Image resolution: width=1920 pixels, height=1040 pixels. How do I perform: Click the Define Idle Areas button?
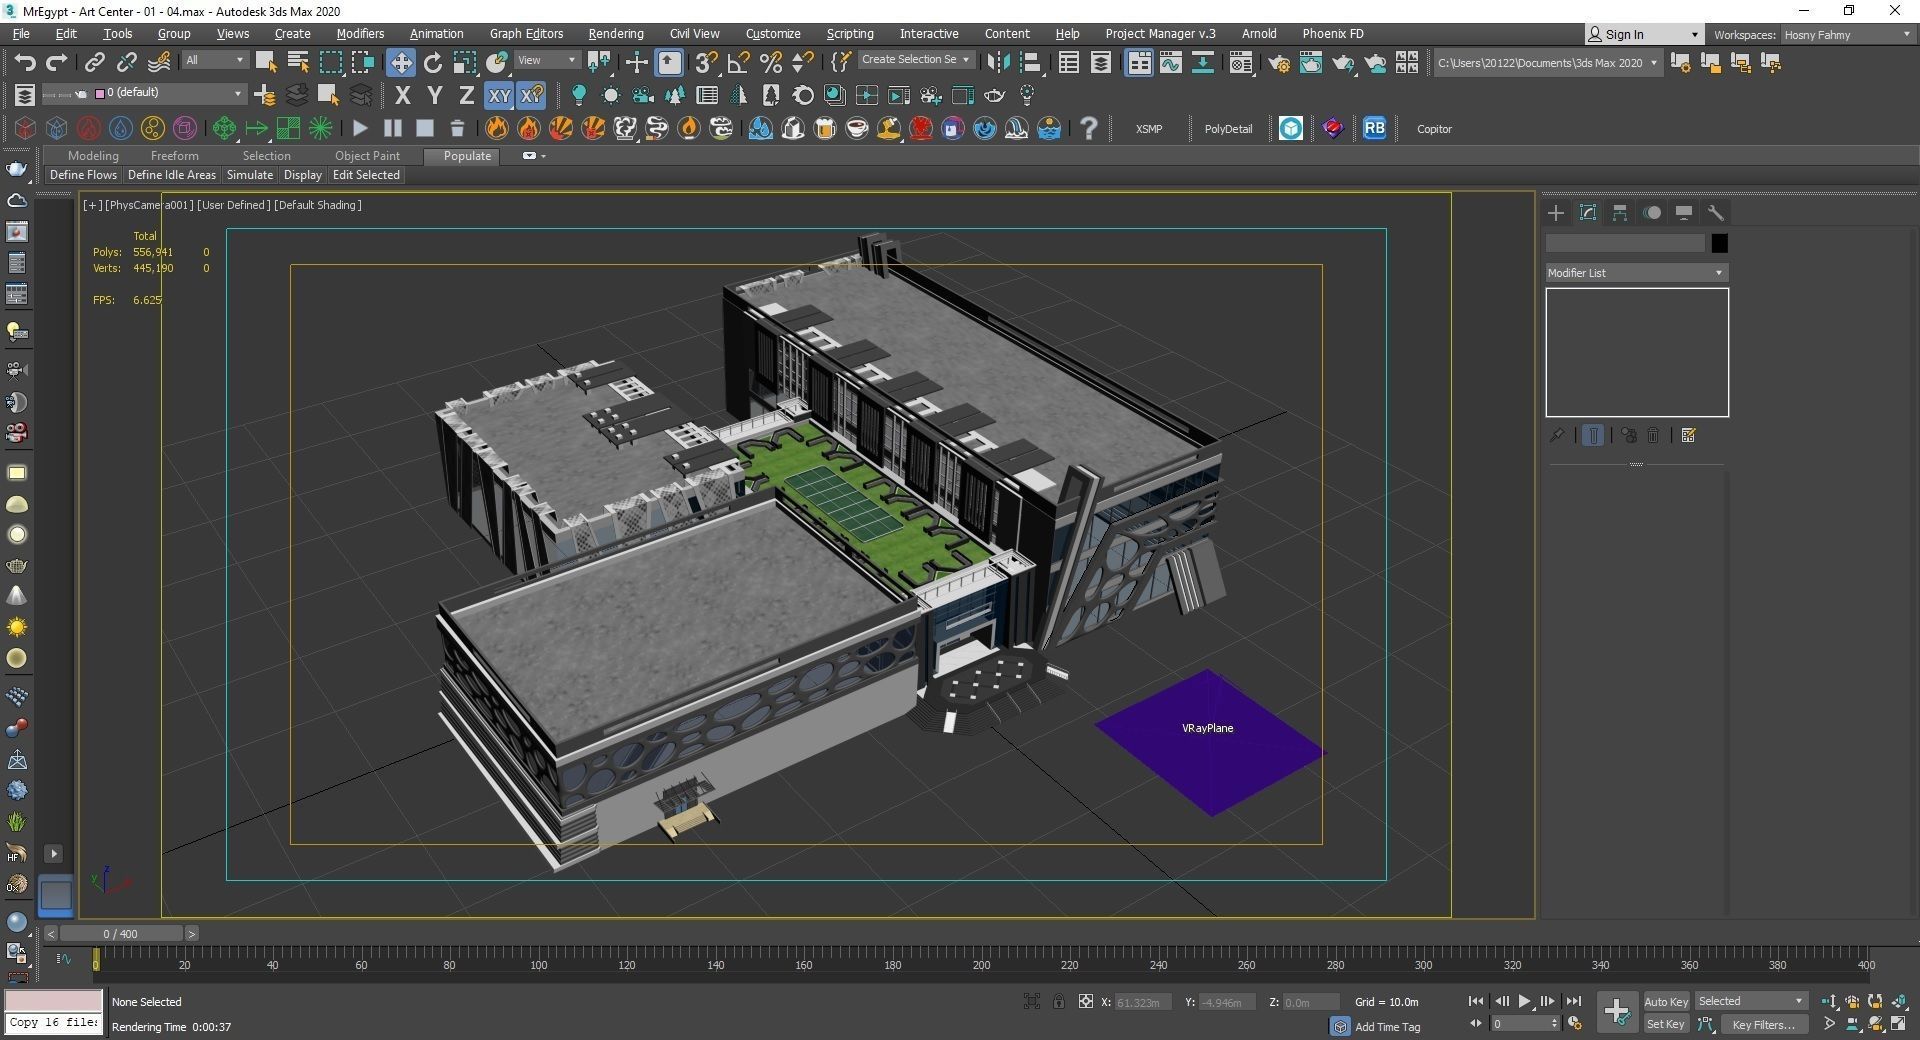tap(172, 174)
